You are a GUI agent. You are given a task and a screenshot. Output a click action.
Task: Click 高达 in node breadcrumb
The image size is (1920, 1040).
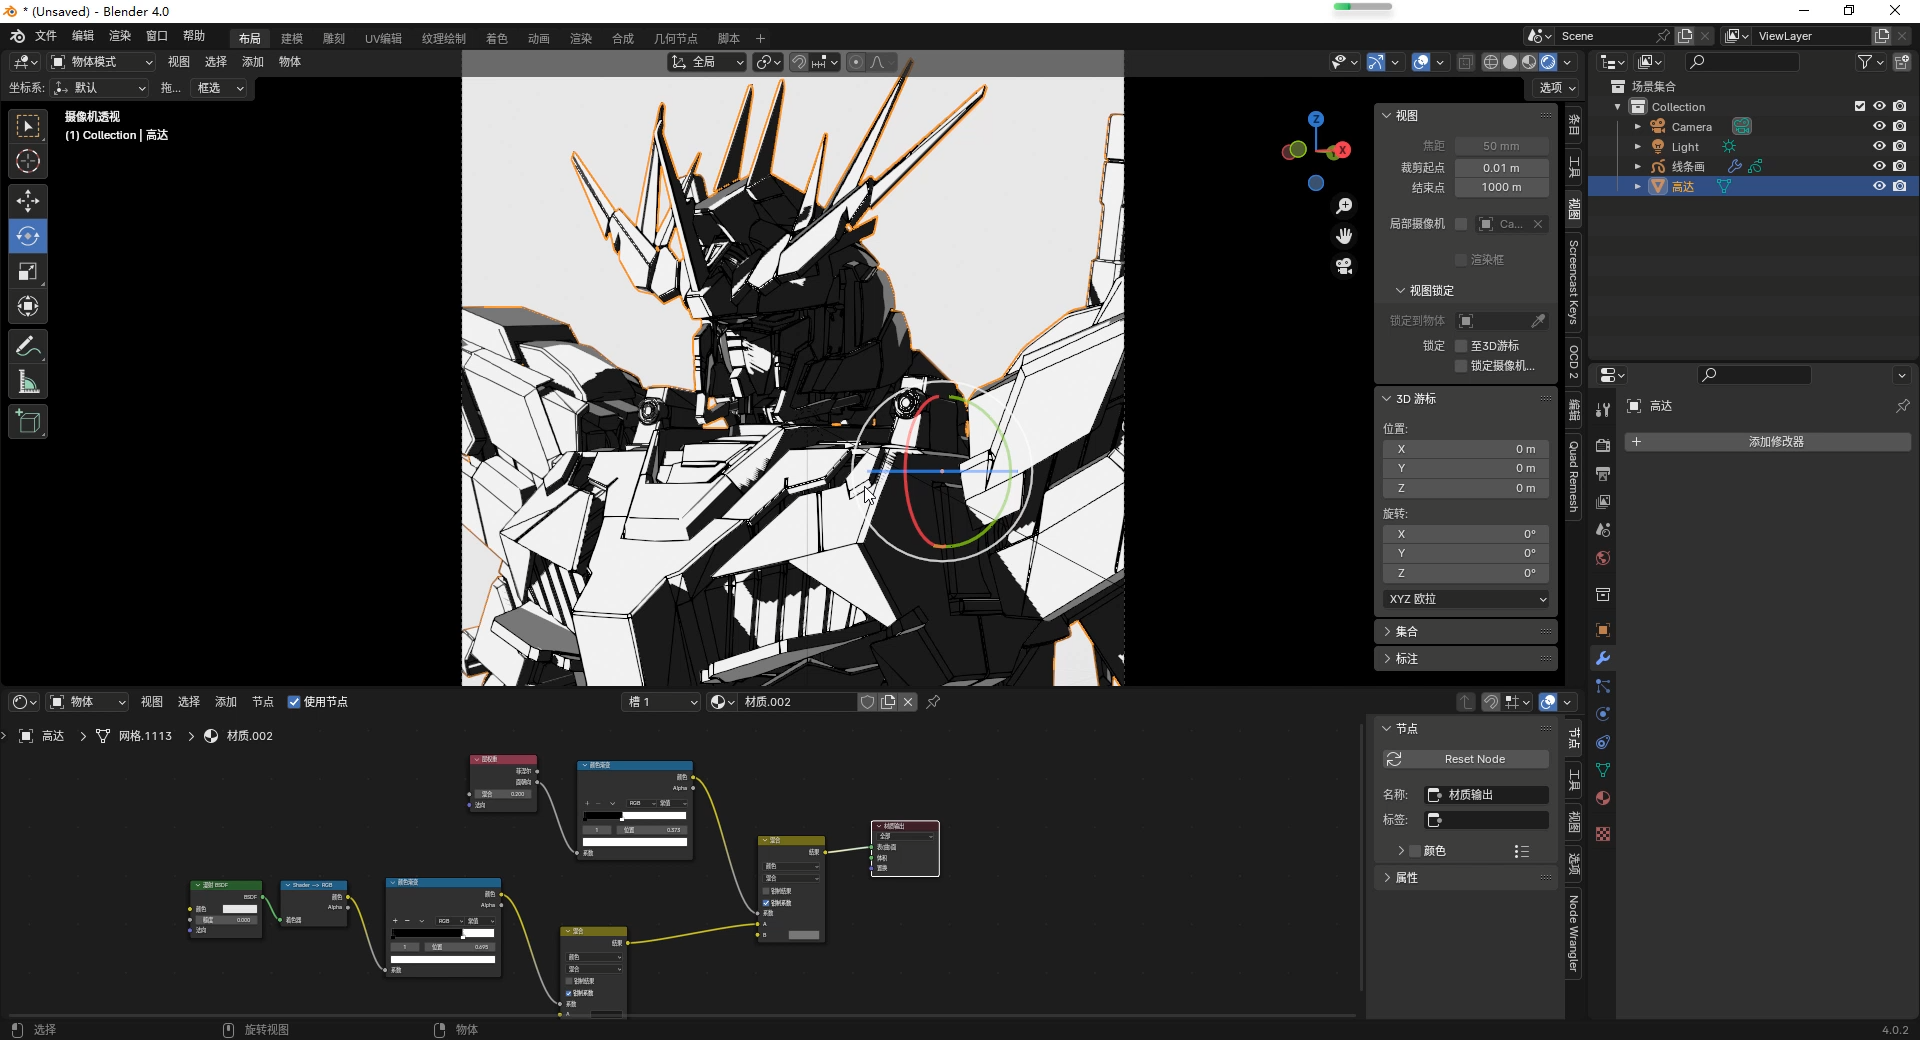tap(53, 736)
